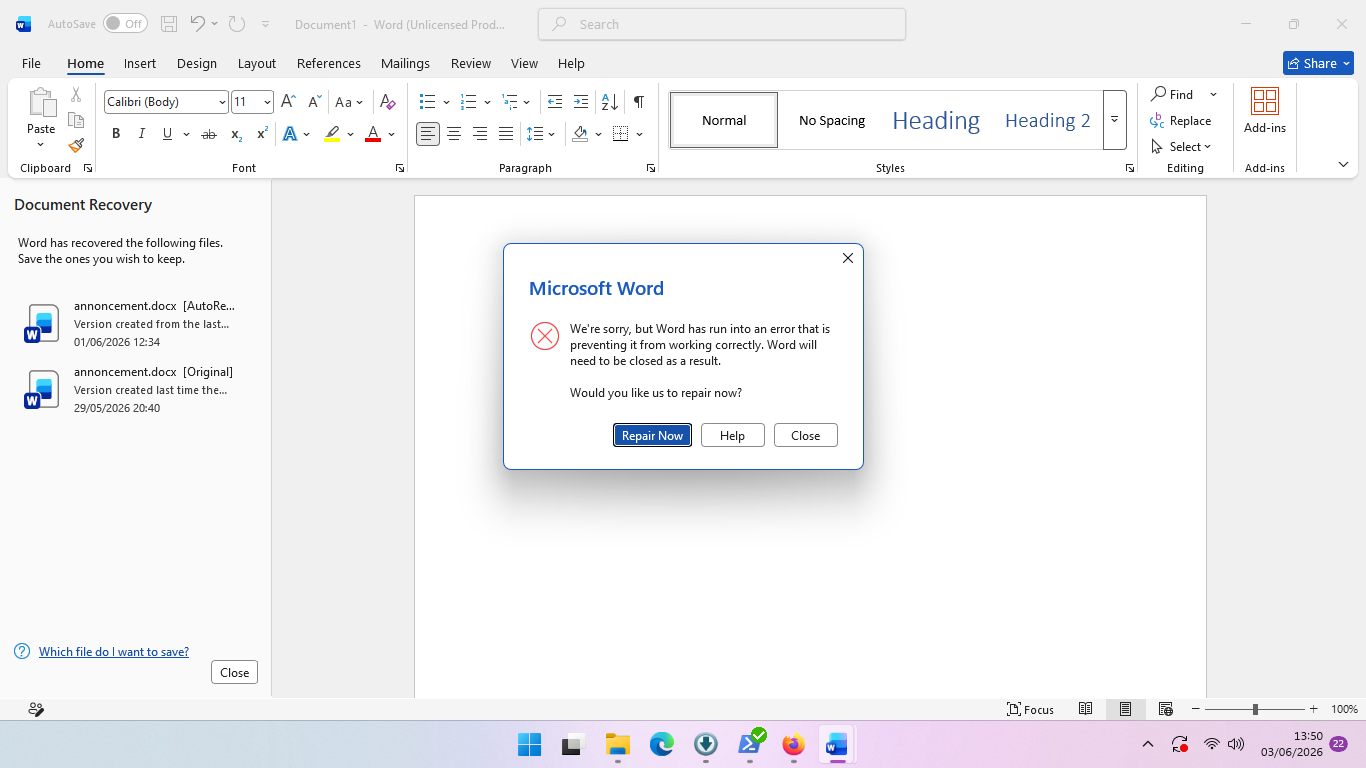
Task: Clear all formatting icon
Action: (x=388, y=102)
